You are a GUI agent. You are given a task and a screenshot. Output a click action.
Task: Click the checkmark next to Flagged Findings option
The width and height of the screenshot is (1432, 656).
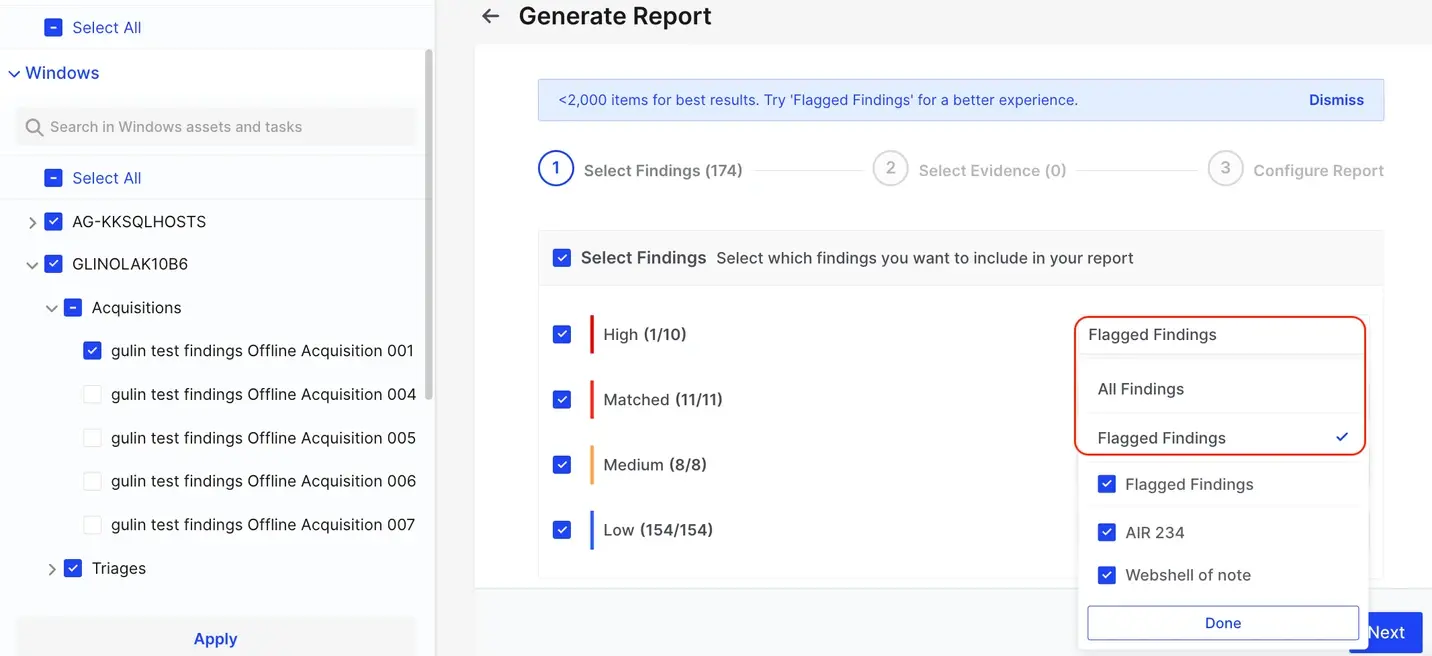click(x=1342, y=437)
